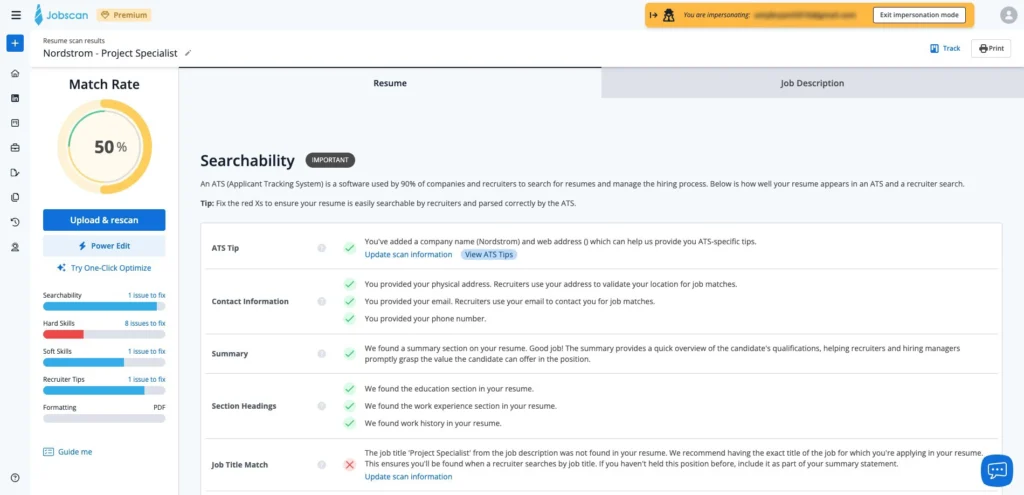Viewport: 1024px width, 495px height.
Task: Exit impersonation mode
Action: coord(919,15)
